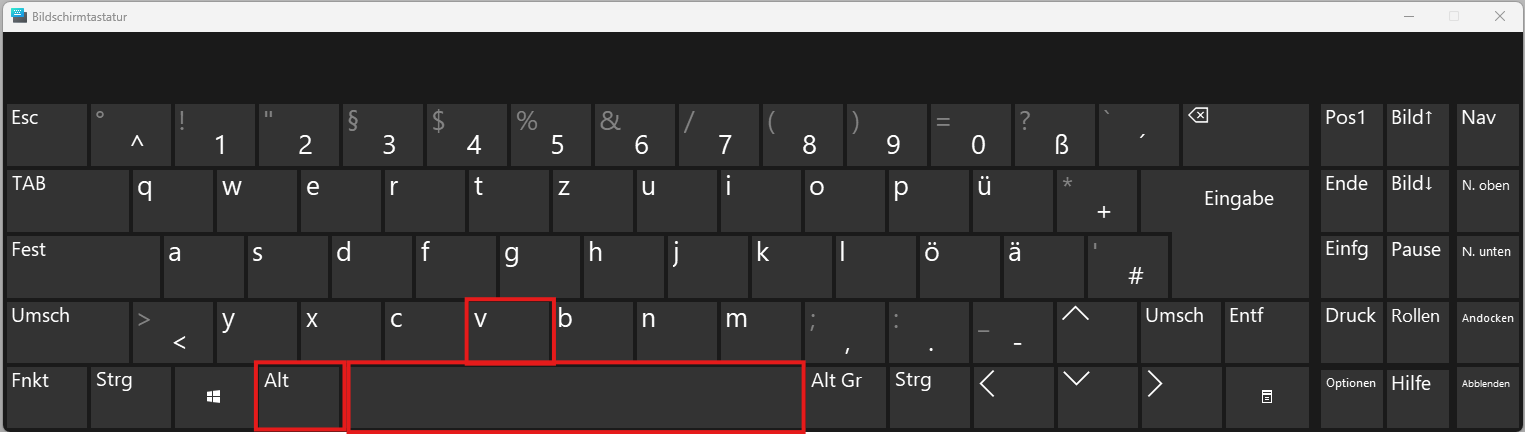Click the context menu key icon
The width and height of the screenshot is (1525, 434).
pyautogui.click(x=1266, y=397)
